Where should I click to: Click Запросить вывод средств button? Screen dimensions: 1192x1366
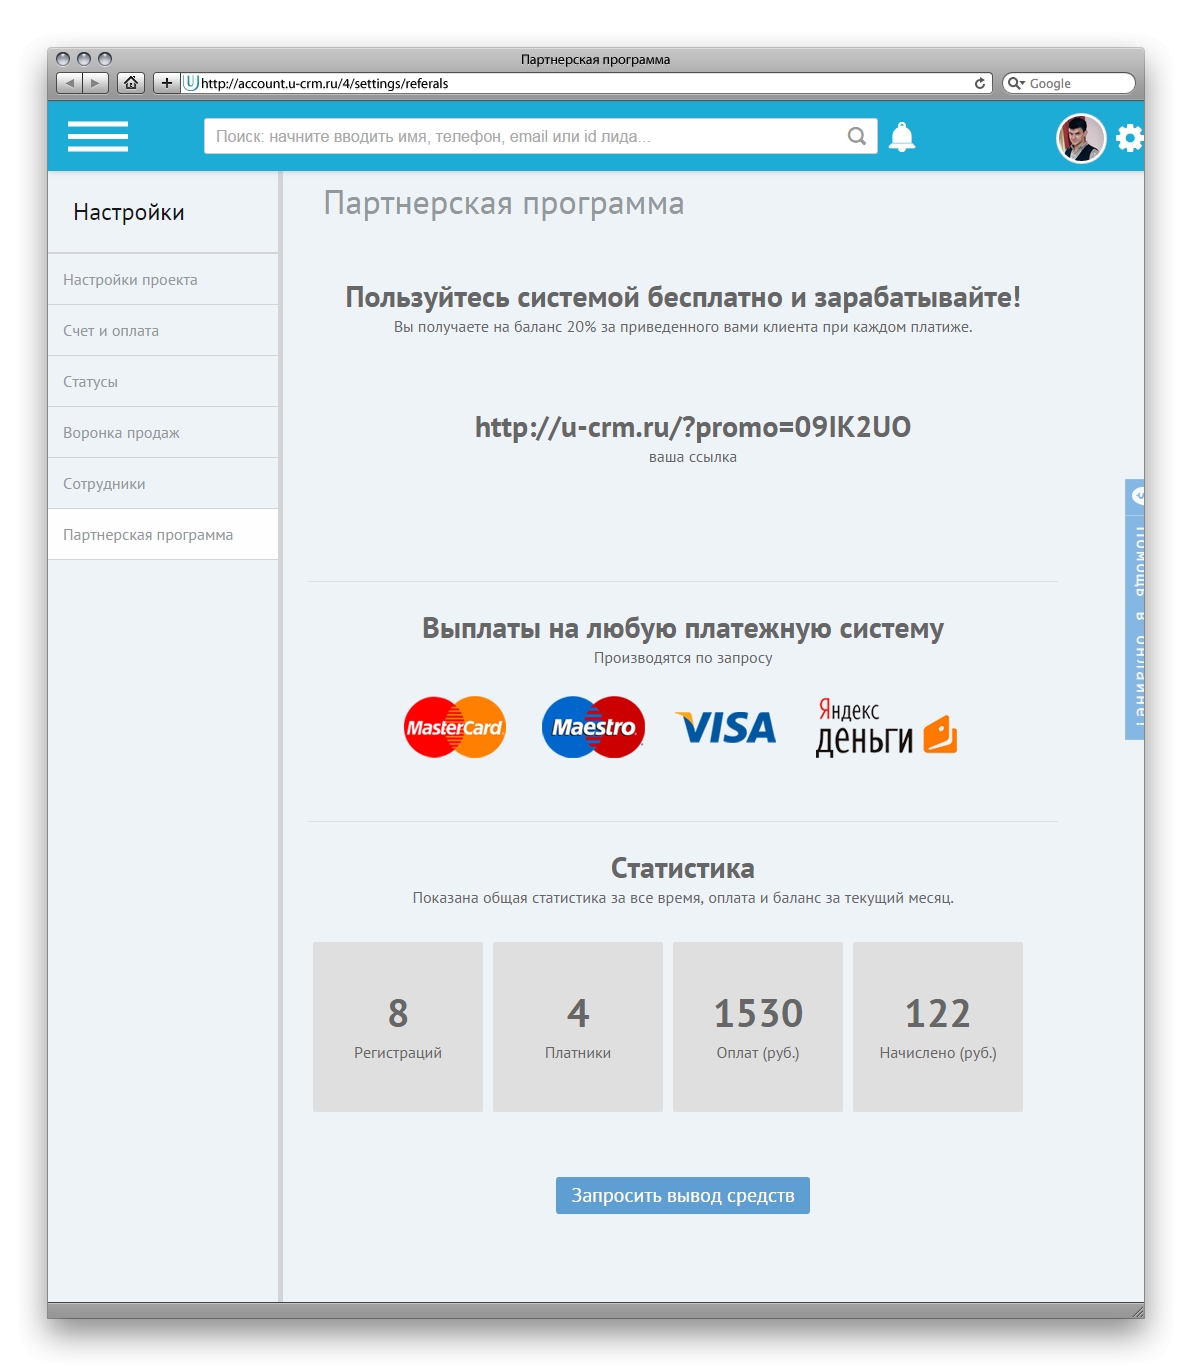click(x=683, y=1195)
